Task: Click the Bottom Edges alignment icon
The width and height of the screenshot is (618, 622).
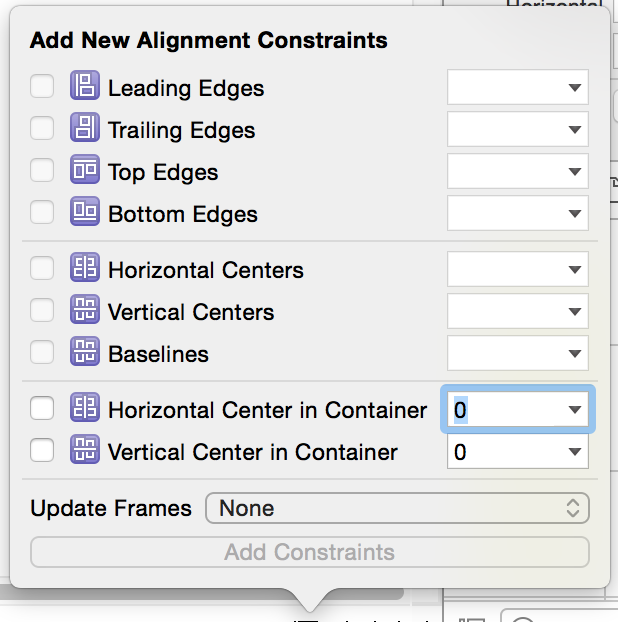Action: [84, 213]
